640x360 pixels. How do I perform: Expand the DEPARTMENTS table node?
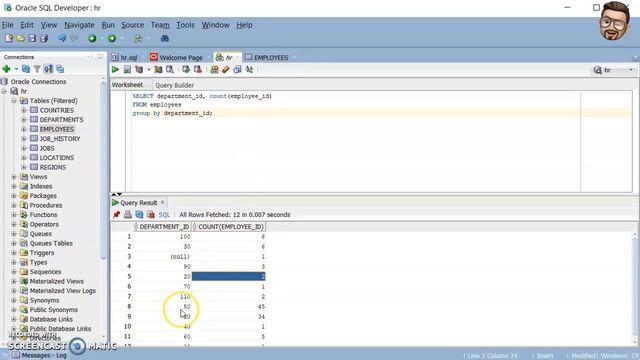24,120
